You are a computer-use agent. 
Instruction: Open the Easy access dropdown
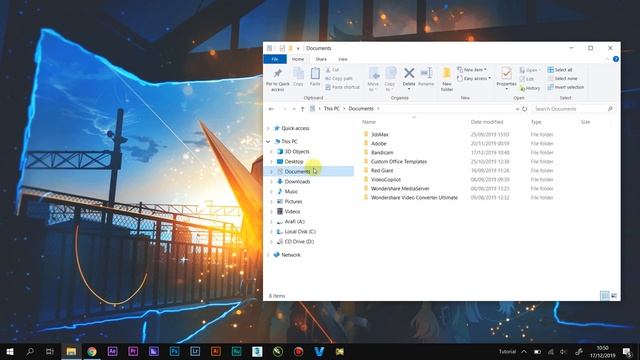(474, 78)
